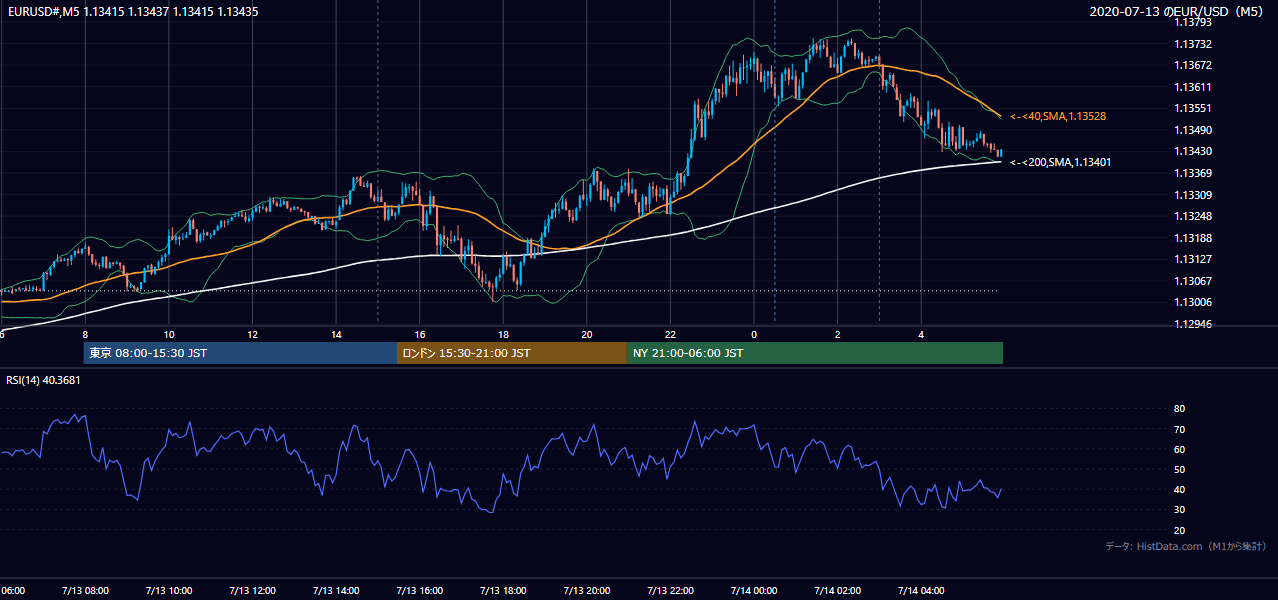Screen dimensions: 1278x600
Task: Click the 200 SMA label reading 1.13401
Action: point(1061,162)
